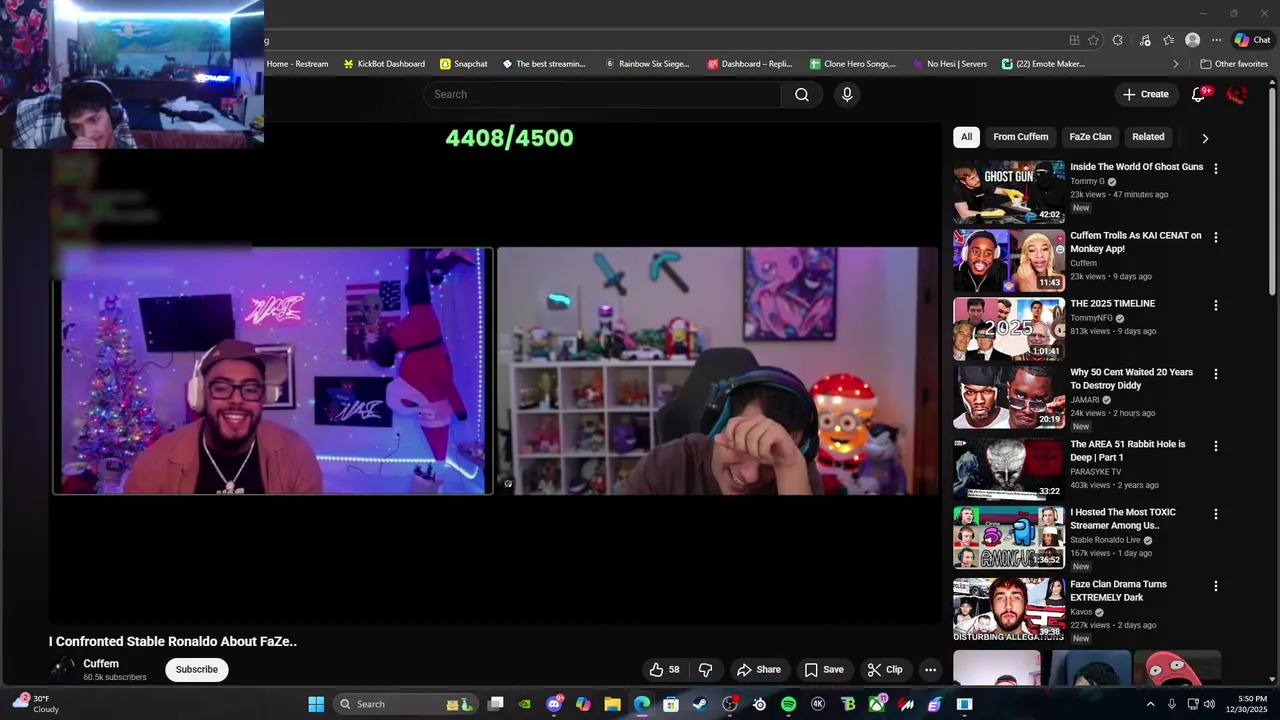Select the Related filter chip

pyautogui.click(x=1148, y=137)
